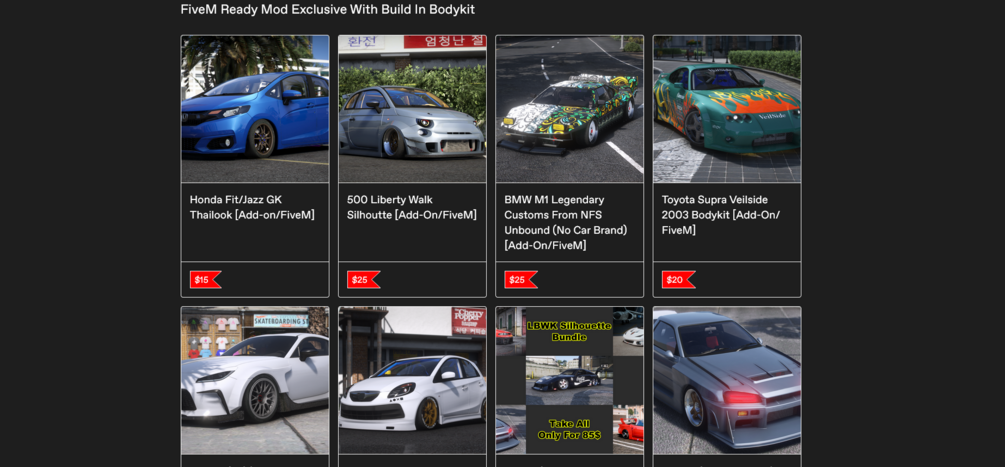Screen dimensions: 1005x467
Task: Open the 500 Liberty Walk Silhoutte car image
Action: (x=412, y=109)
